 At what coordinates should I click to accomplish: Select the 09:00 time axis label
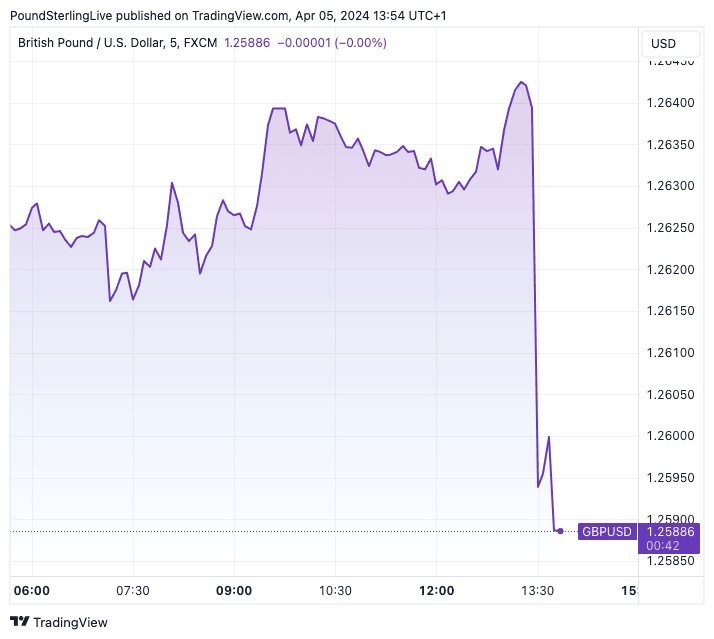coord(234,591)
